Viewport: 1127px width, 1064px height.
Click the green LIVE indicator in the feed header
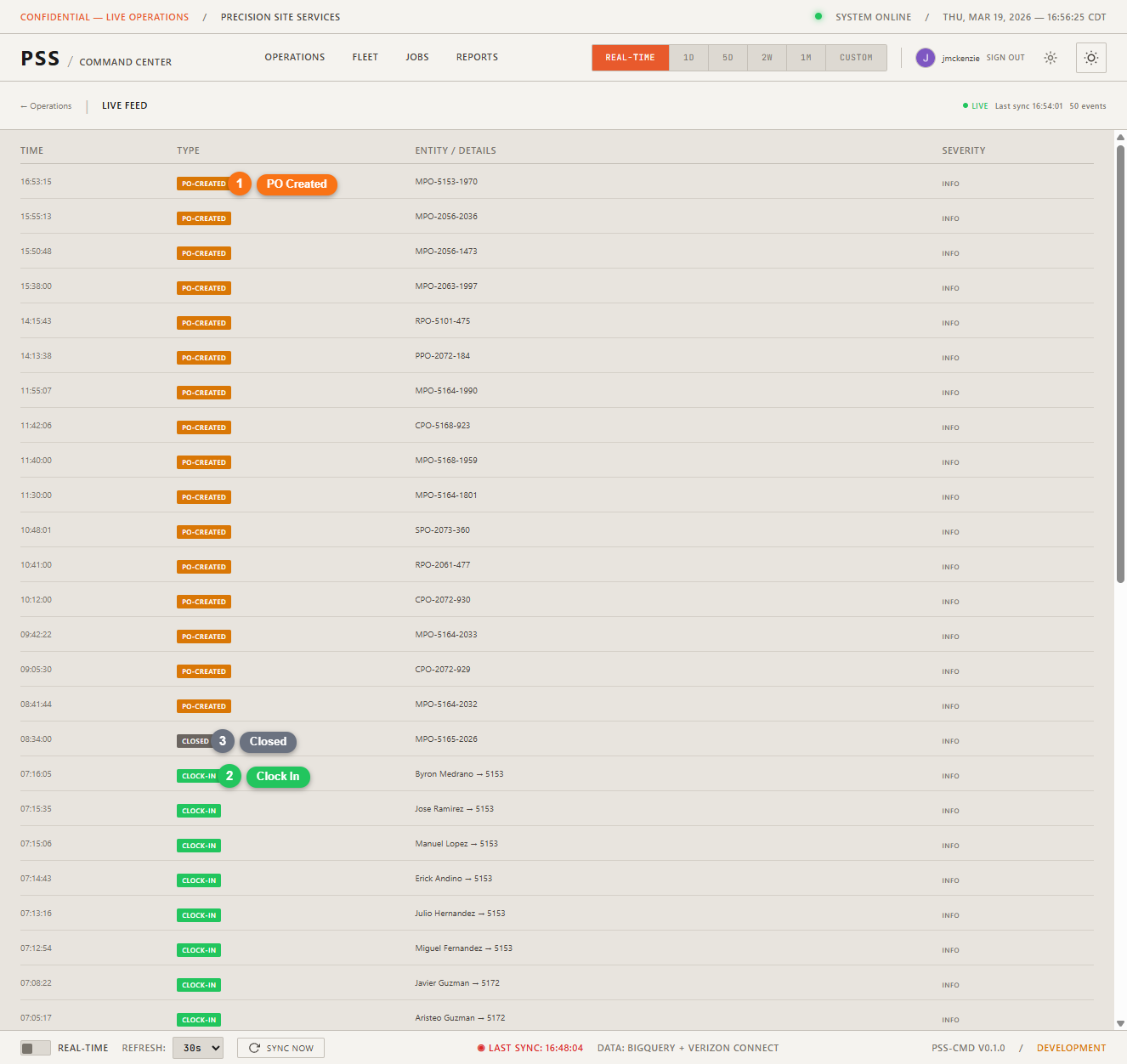966,105
